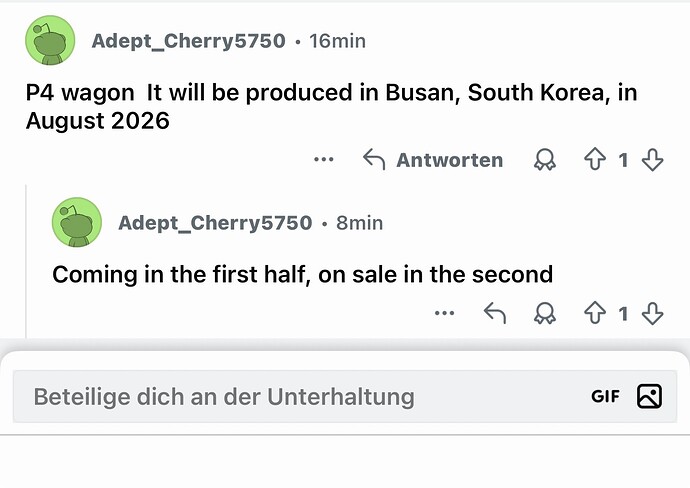Upvote the P4 wagon comment

(x=595, y=160)
